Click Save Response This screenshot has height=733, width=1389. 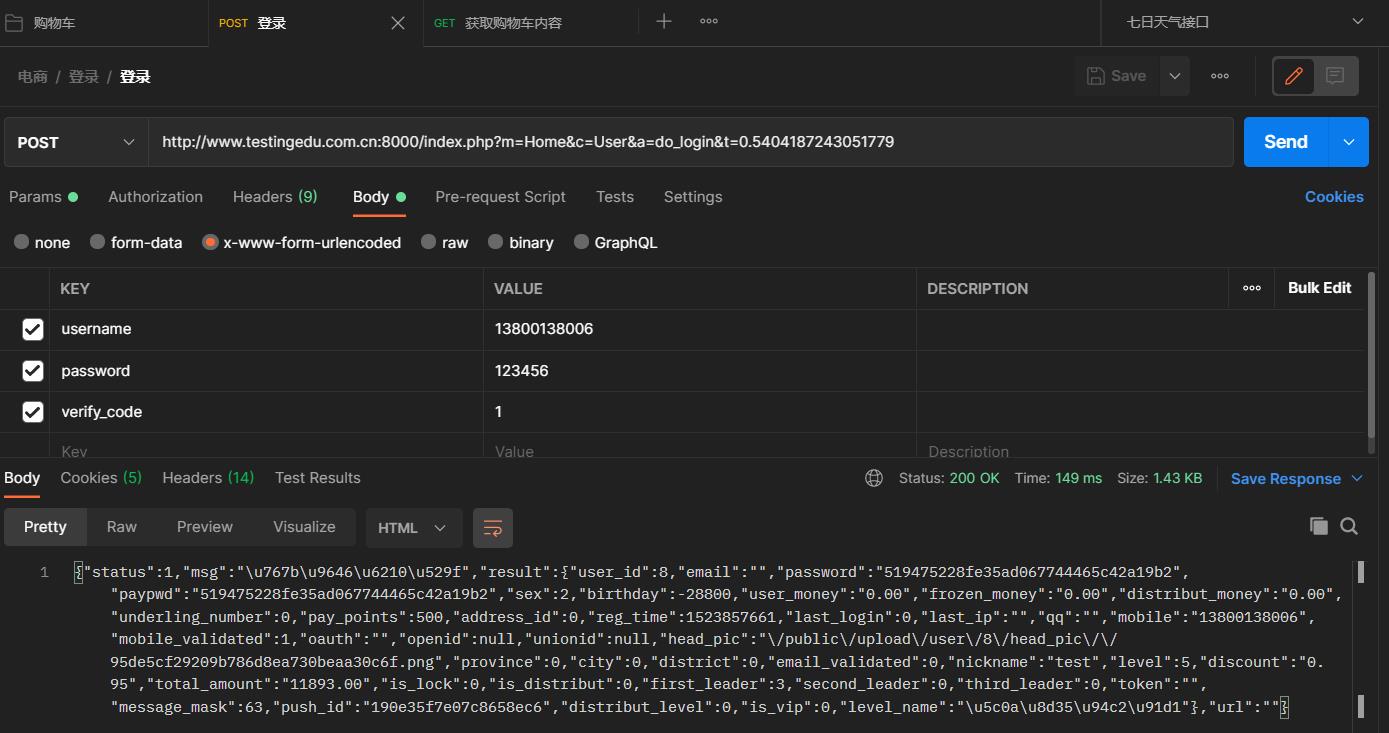pos(1285,479)
